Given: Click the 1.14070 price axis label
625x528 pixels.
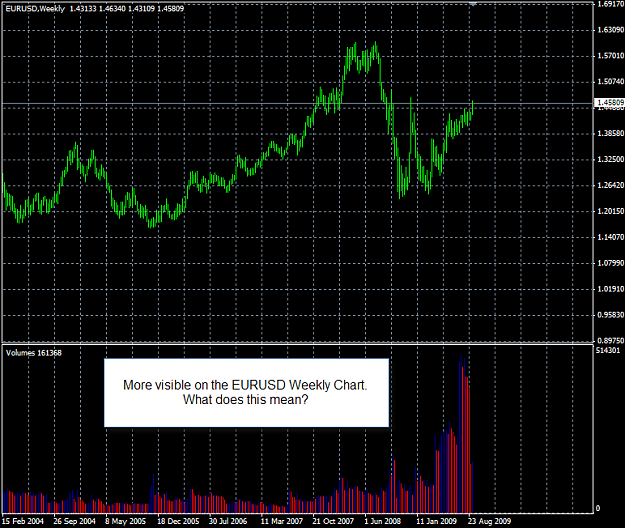Looking at the screenshot, I should pyautogui.click(x=610, y=237).
